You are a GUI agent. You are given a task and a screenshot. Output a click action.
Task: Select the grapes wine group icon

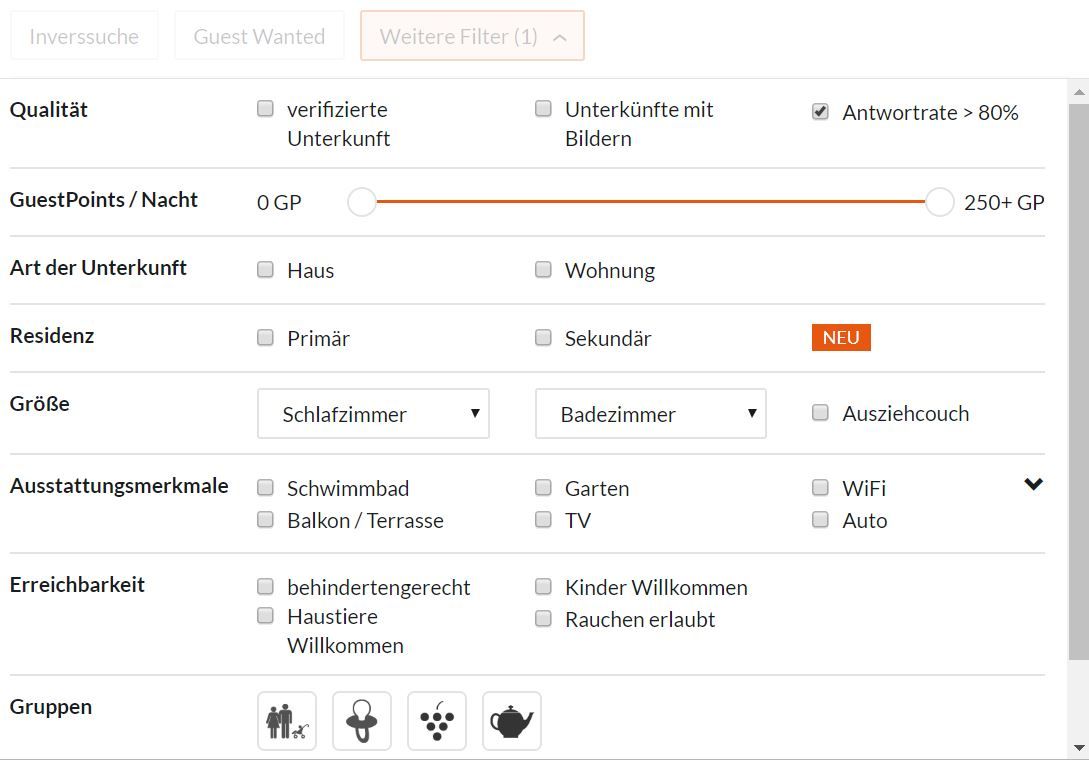tap(437, 721)
